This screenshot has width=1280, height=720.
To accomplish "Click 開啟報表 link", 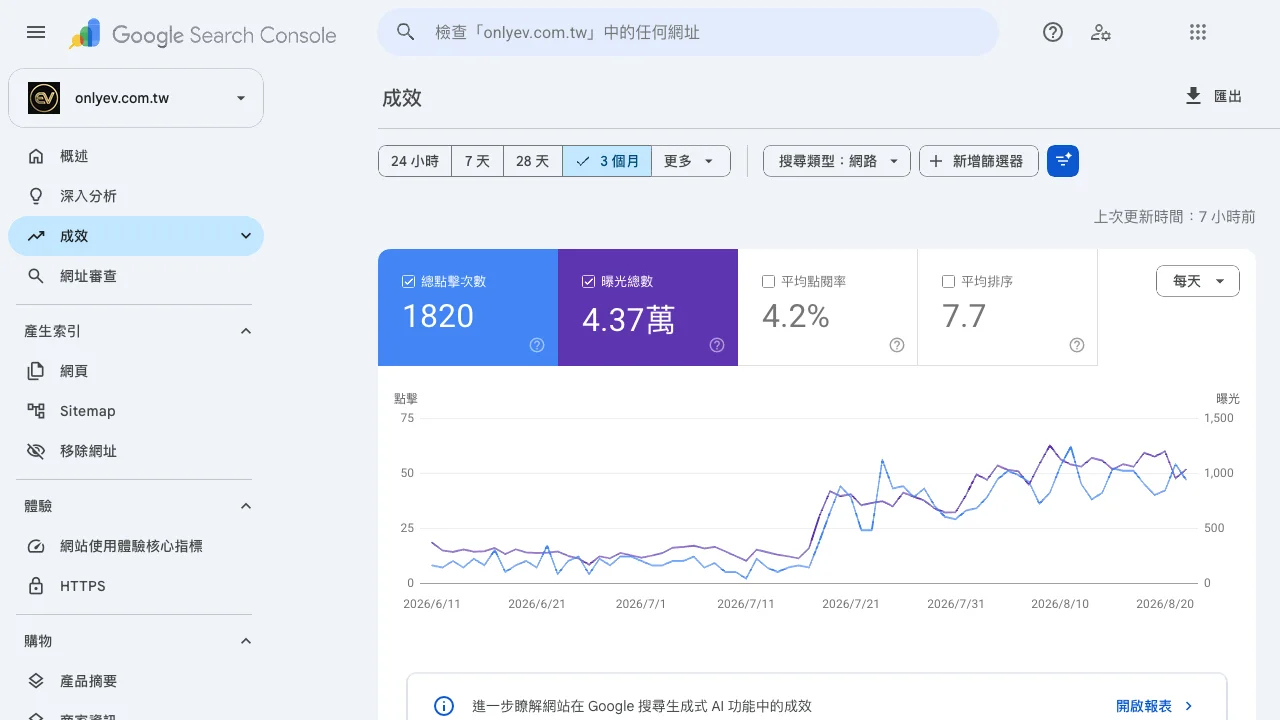I will pyautogui.click(x=1144, y=706).
